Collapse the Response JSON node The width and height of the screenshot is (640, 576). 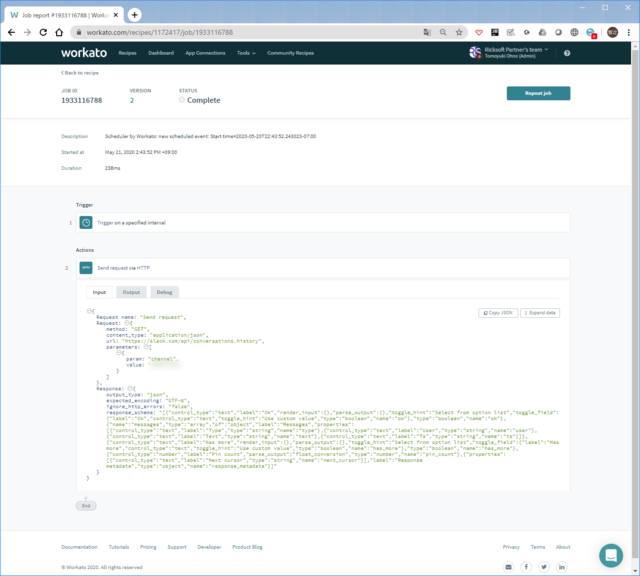[x=130, y=389]
